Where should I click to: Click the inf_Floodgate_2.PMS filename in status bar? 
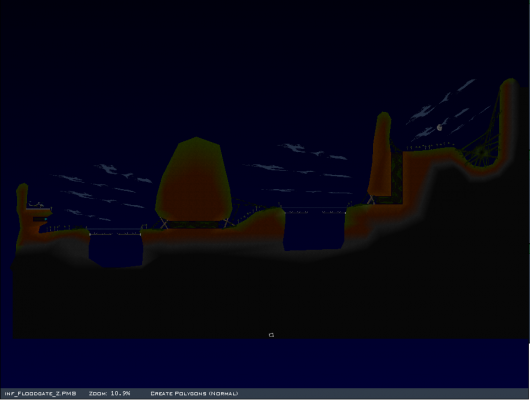(x=40, y=394)
